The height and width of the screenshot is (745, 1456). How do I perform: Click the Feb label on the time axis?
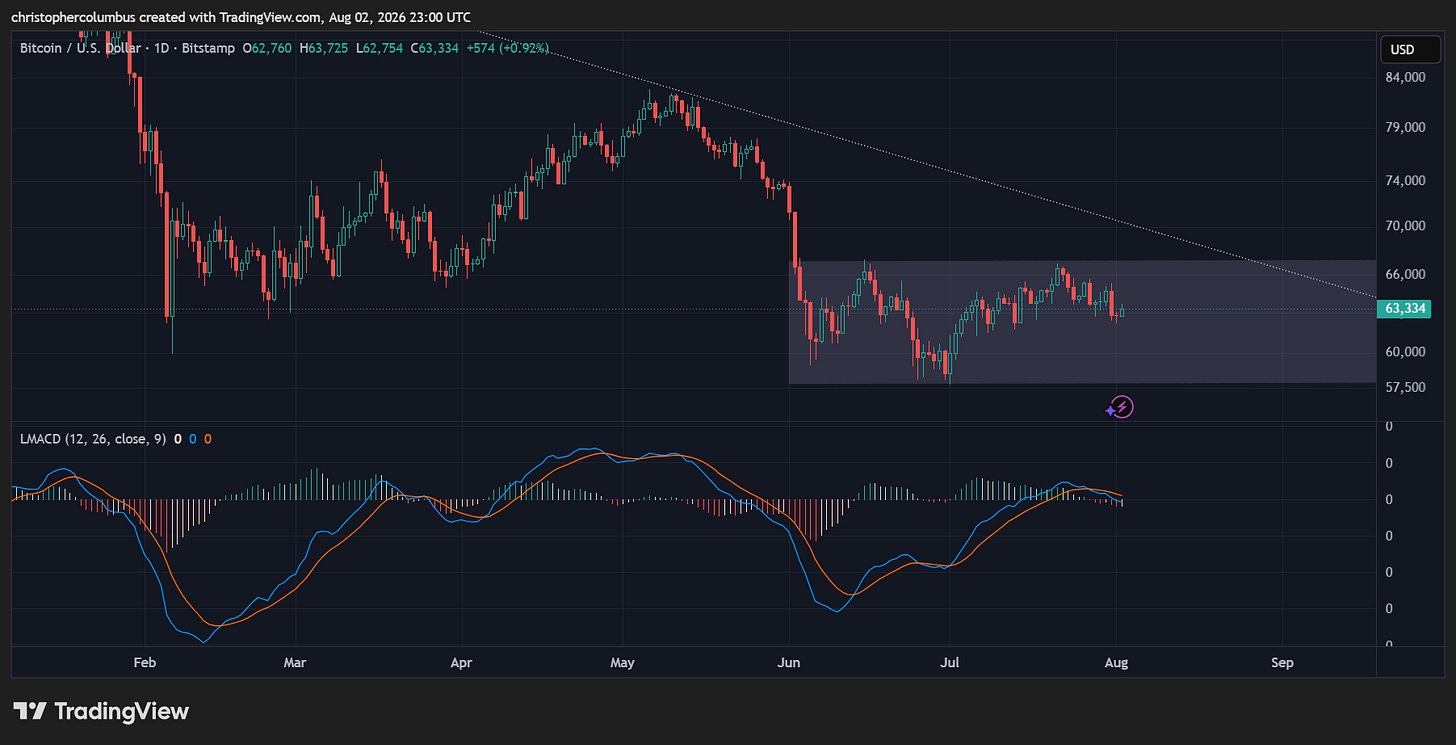(145, 662)
